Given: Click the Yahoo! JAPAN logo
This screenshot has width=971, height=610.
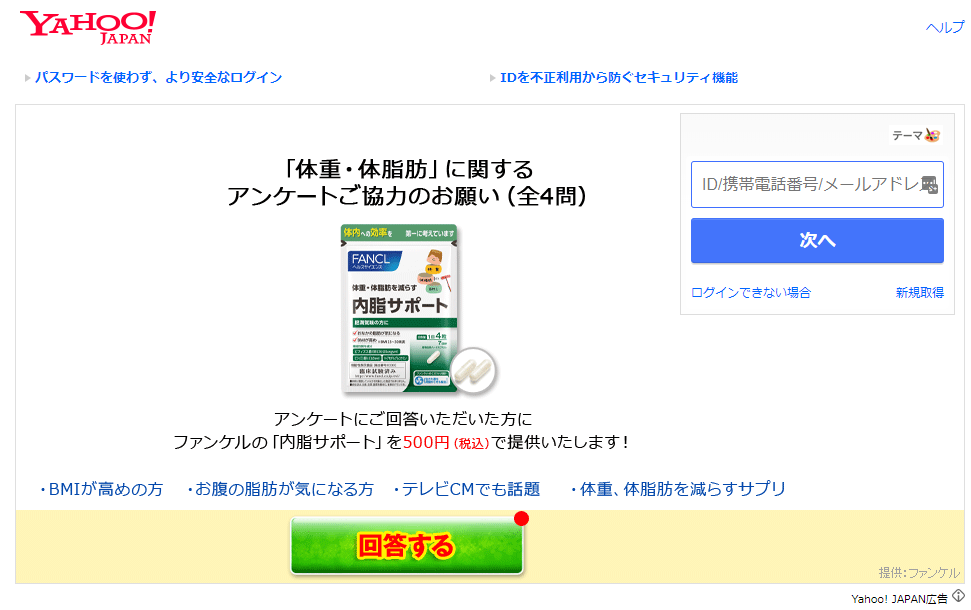Looking at the screenshot, I should (x=88, y=27).
